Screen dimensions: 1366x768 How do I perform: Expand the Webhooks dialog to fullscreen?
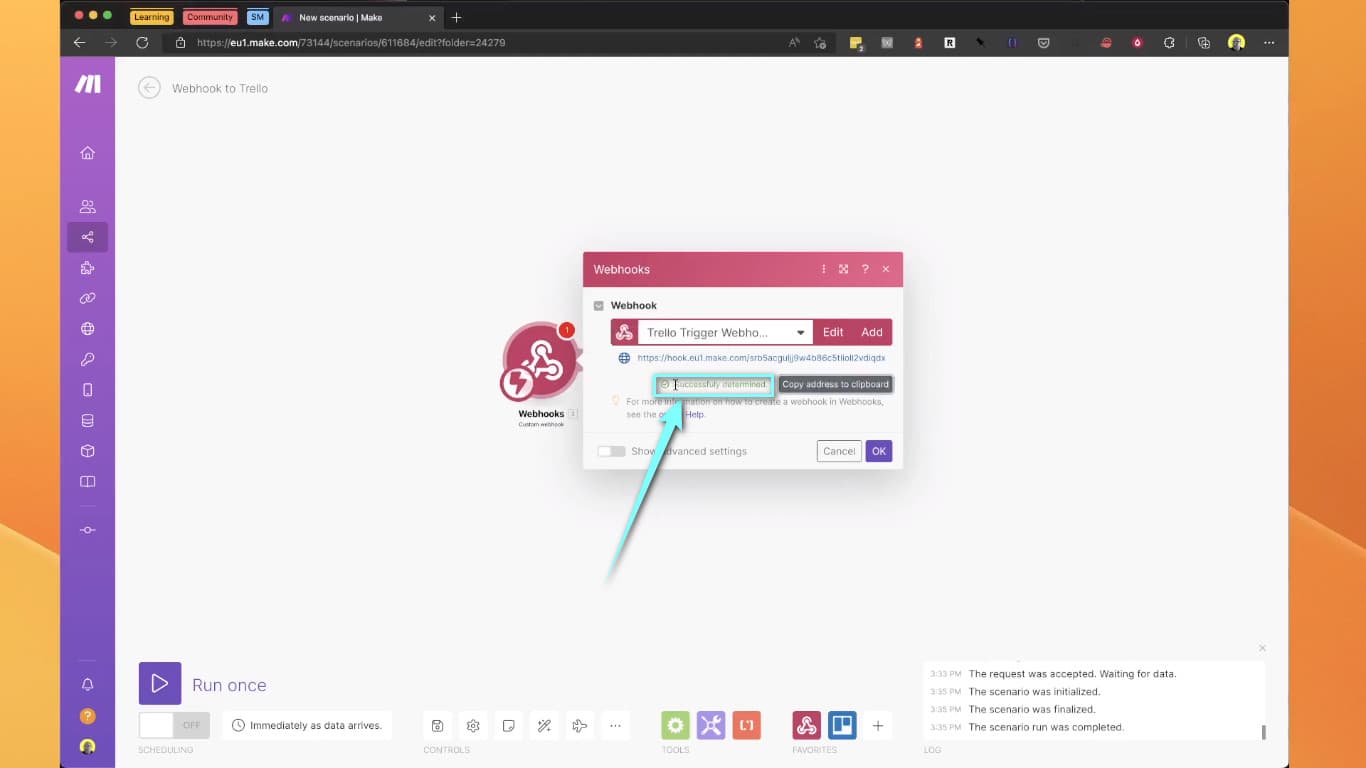[844, 269]
